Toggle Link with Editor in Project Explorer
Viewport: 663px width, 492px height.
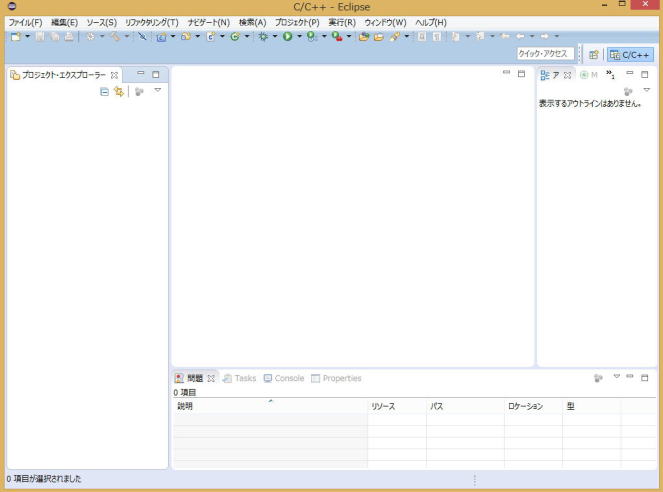click(x=119, y=91)
